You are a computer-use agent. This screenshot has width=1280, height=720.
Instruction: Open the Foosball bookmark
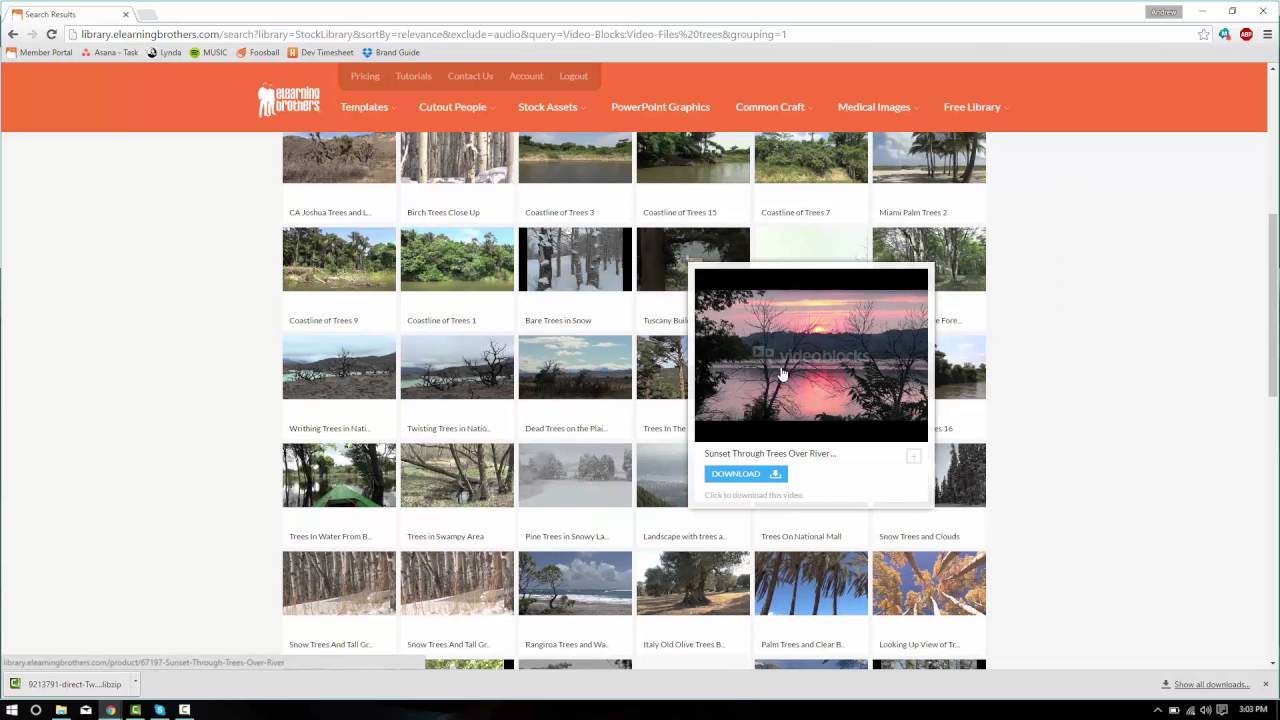tap(258, 53)
